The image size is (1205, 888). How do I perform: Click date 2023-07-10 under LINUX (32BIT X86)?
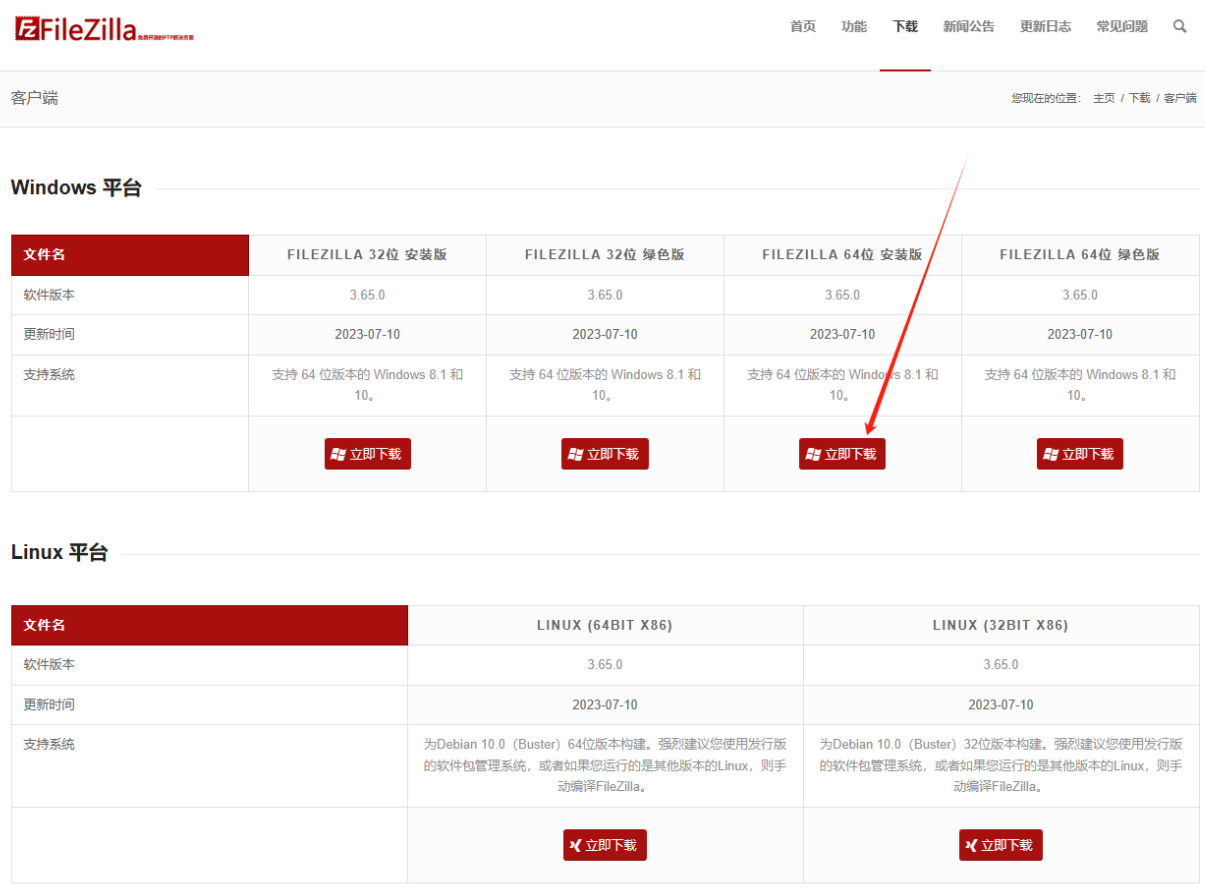pos(1001,704)
